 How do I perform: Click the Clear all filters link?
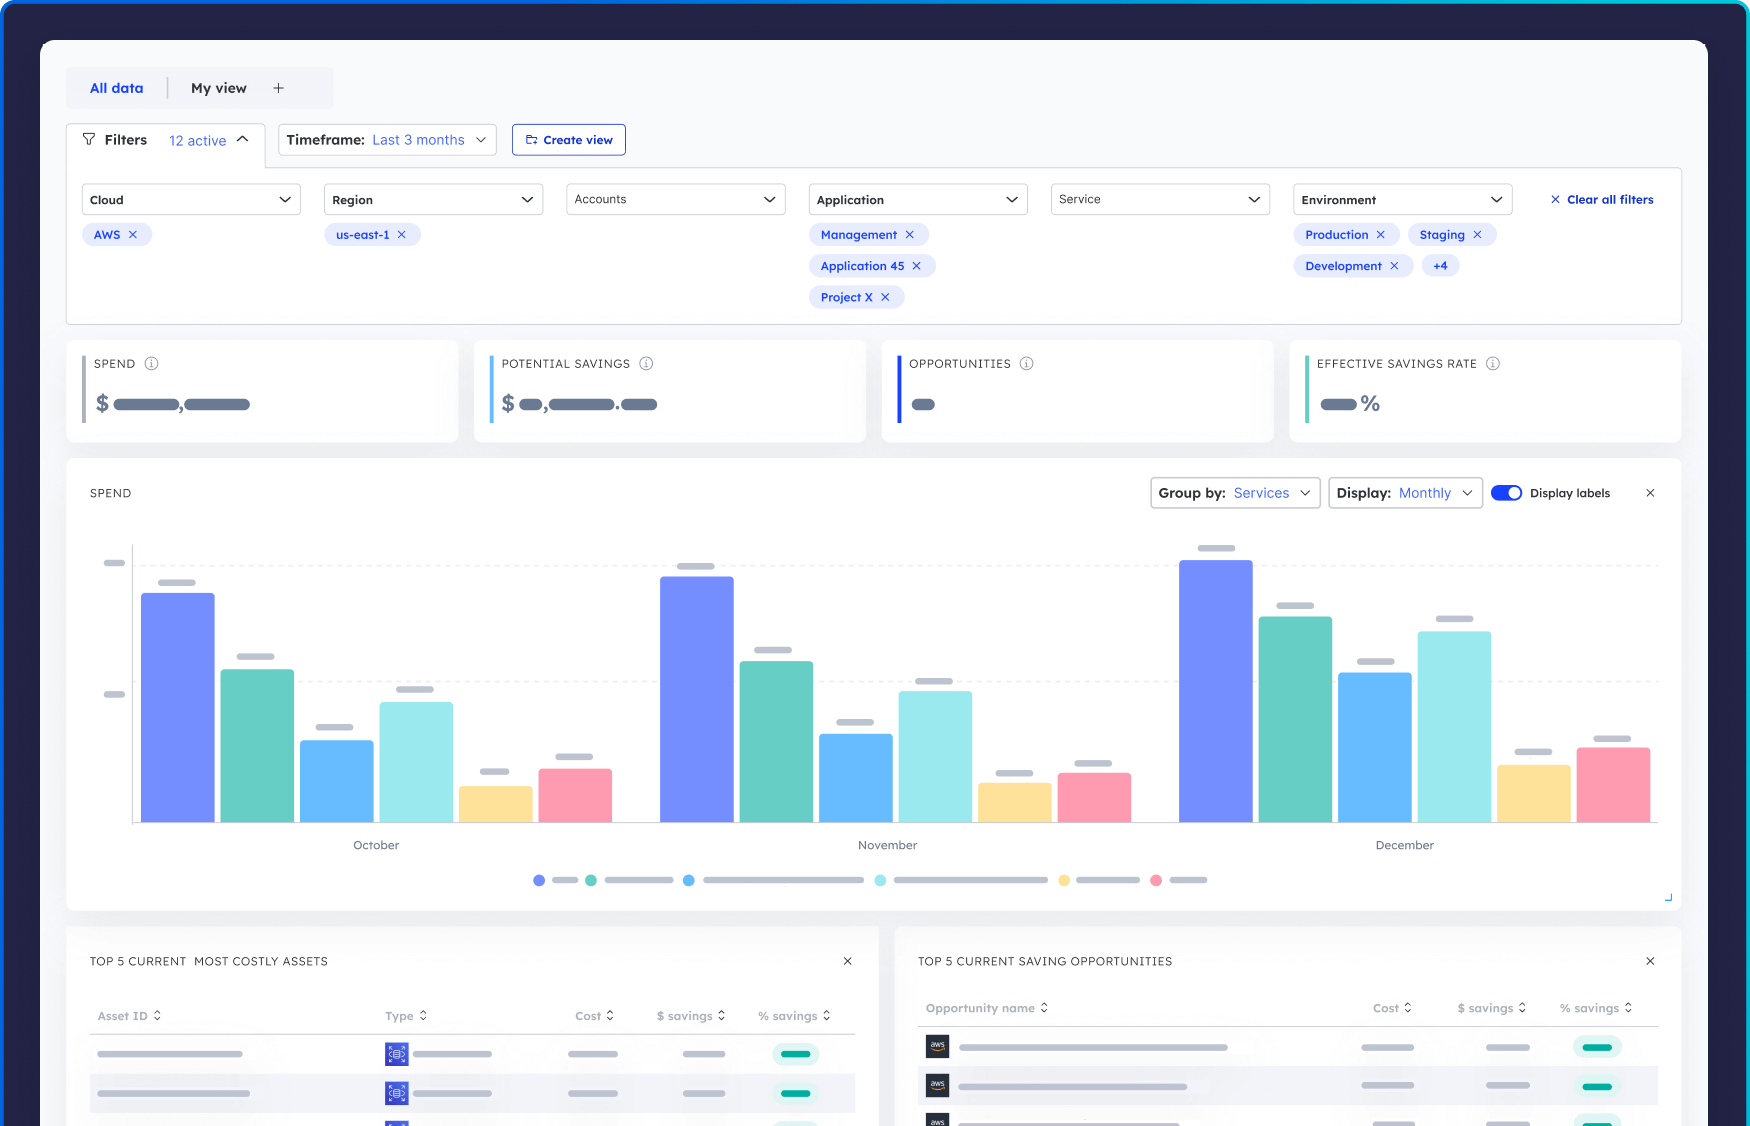tap(1601, 199)
